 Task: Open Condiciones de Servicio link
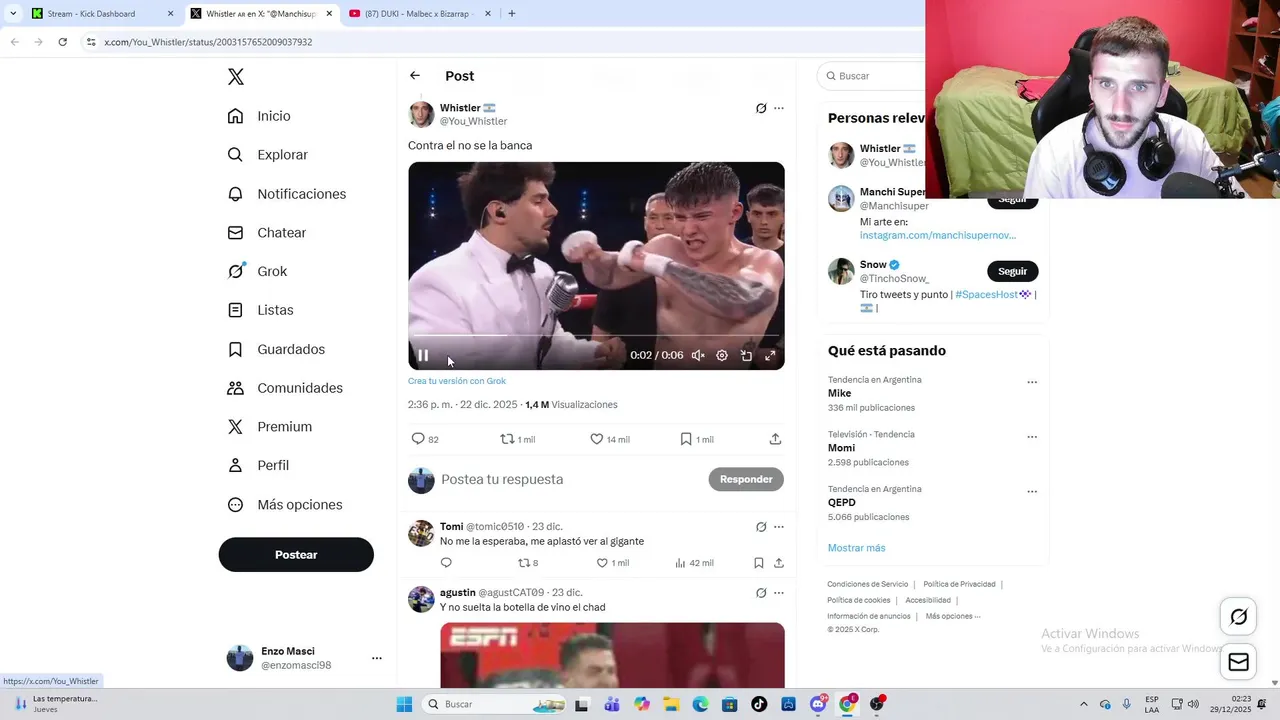(x=867, y=584)
